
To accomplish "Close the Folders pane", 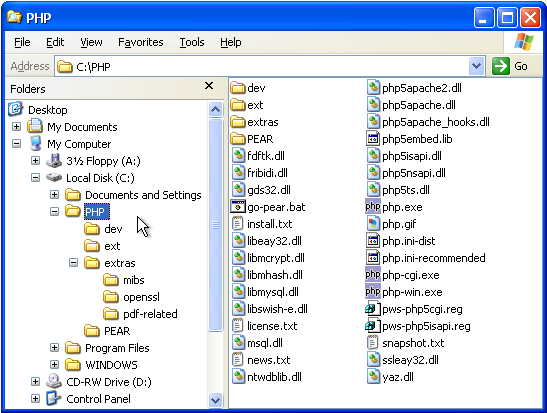I will [209, 85].
